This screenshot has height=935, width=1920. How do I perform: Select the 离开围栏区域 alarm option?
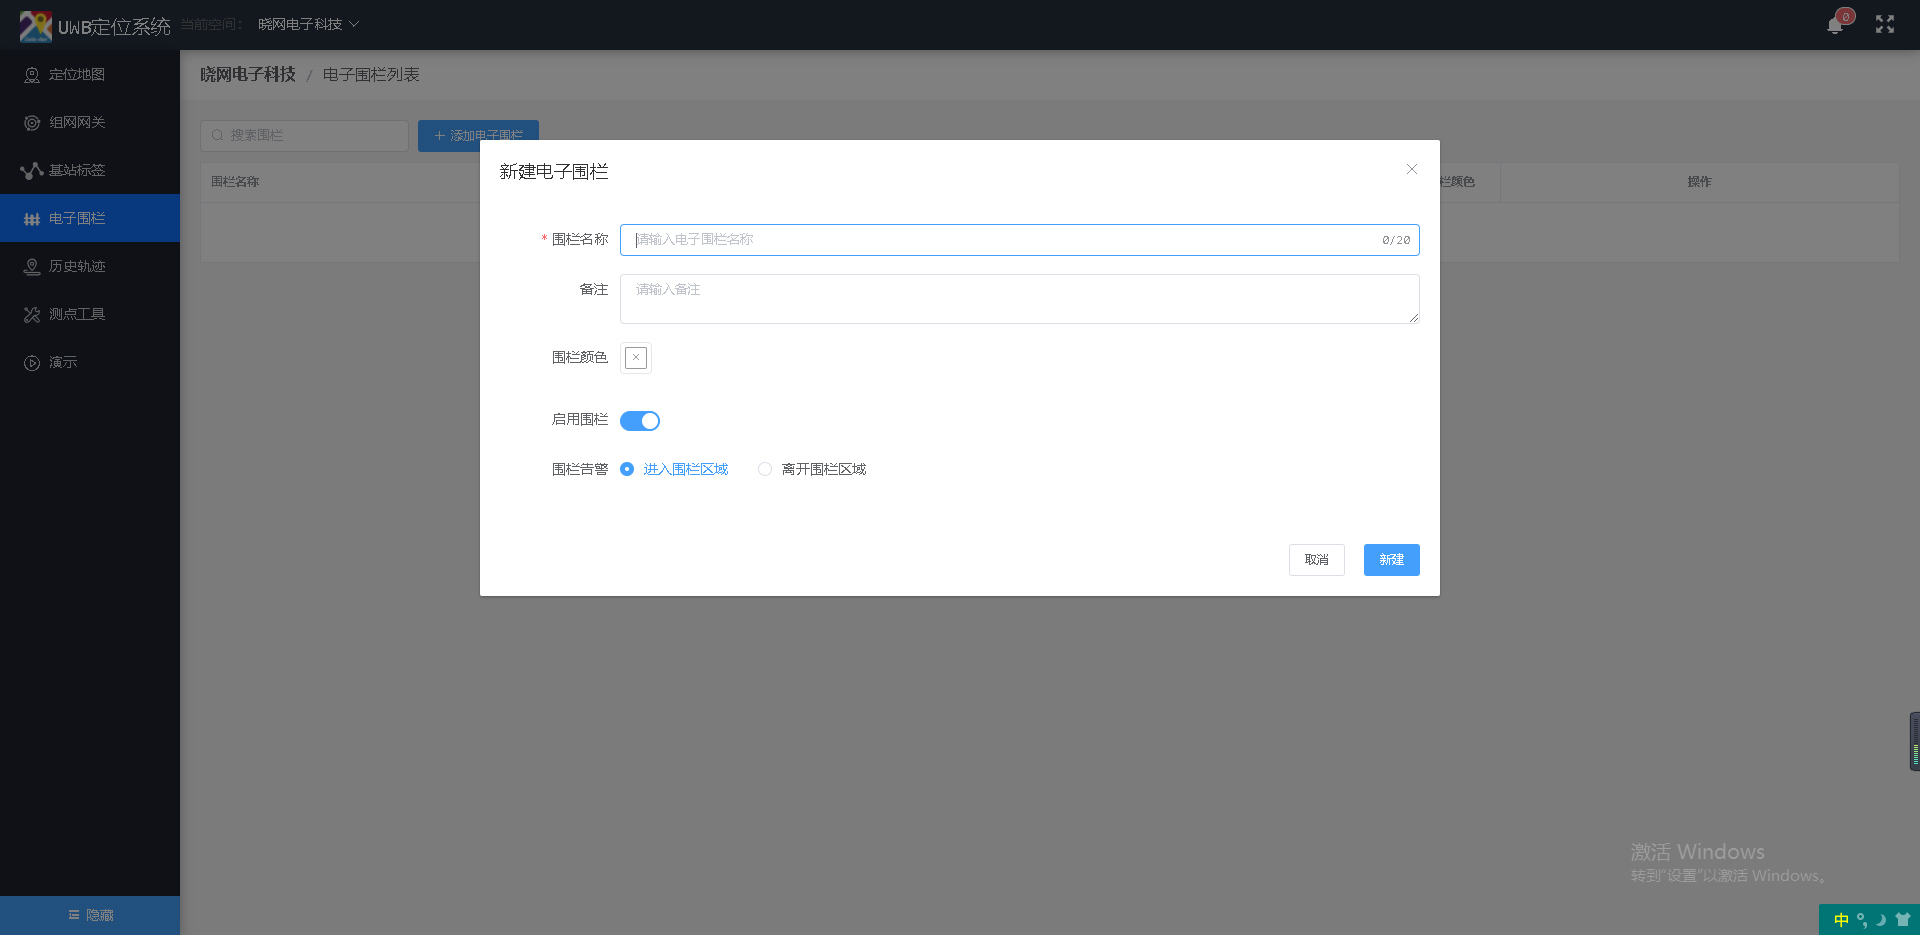764,469
